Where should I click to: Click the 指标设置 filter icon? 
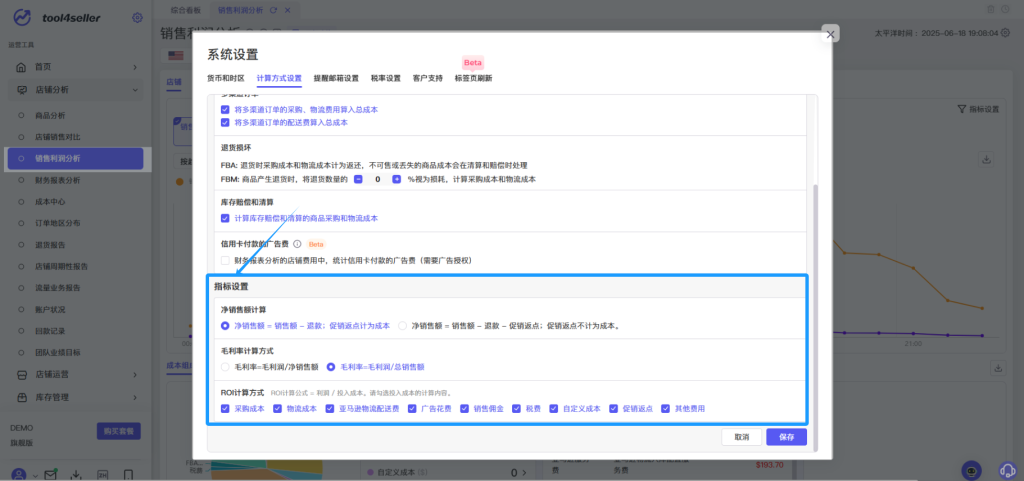pyautogui.click(x=961, y=109)
